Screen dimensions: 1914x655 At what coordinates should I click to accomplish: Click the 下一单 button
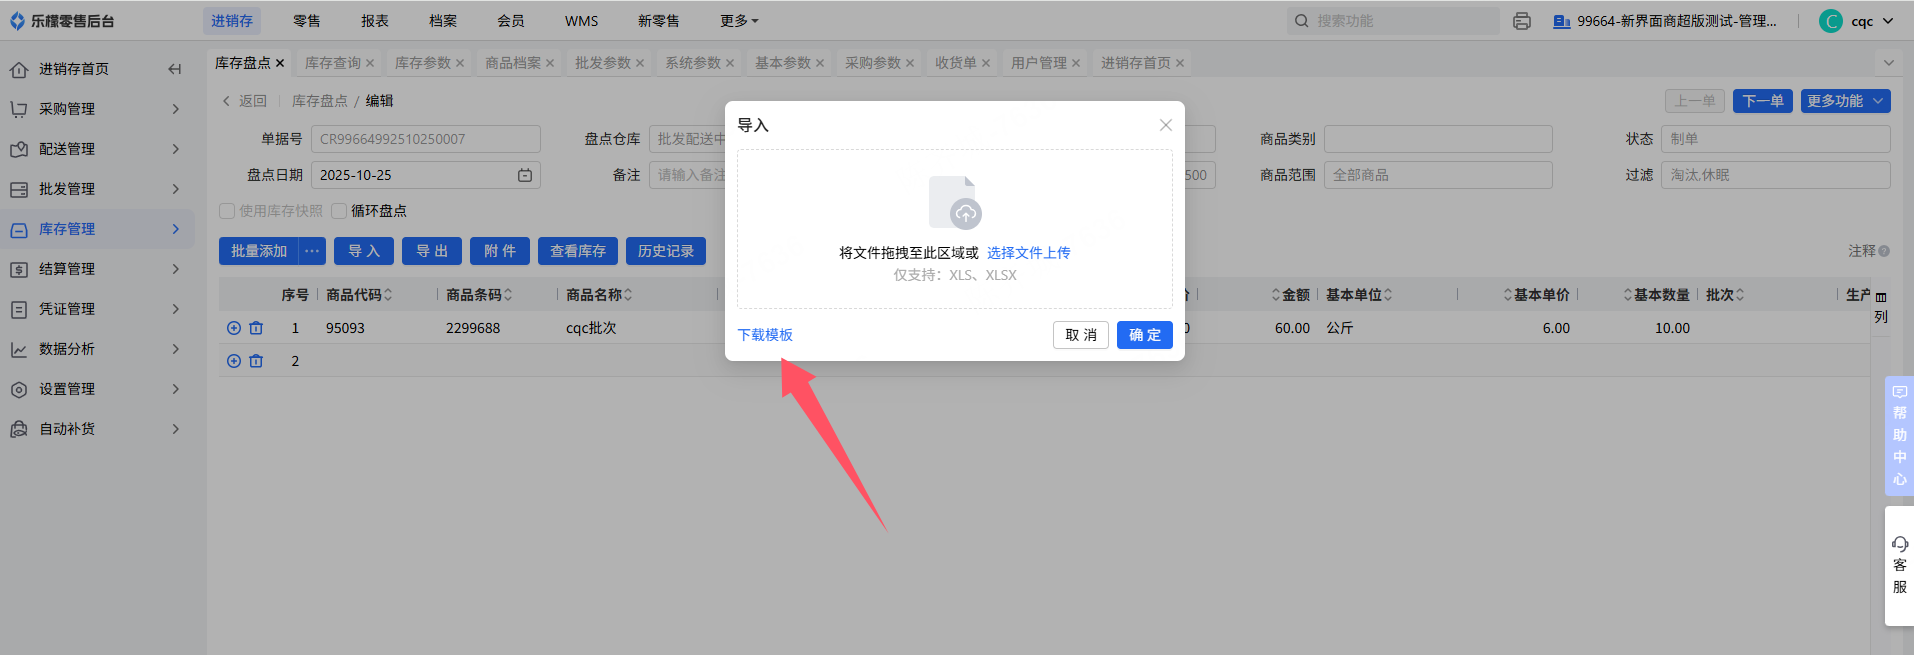(x=1763, y=101)
